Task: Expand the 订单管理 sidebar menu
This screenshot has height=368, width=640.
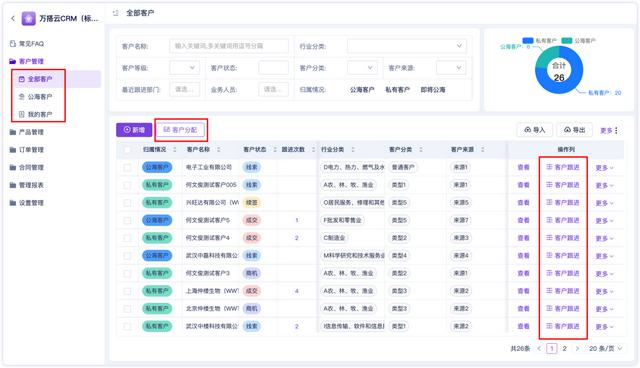Action: (x=31, y=150)
